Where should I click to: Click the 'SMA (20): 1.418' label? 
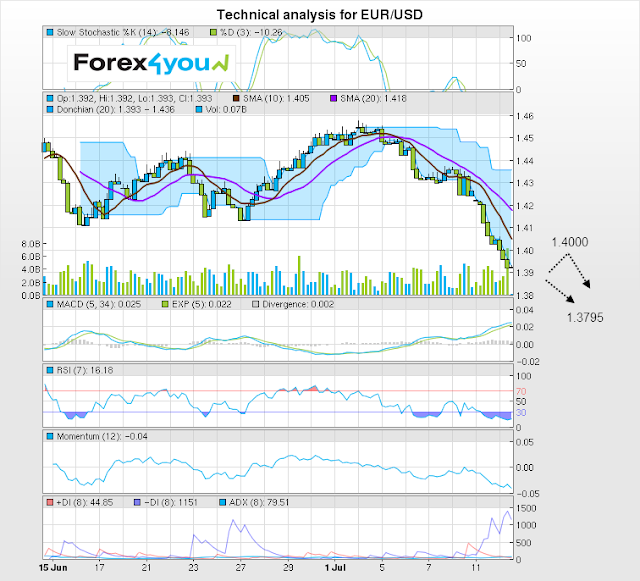click(373, 98)
